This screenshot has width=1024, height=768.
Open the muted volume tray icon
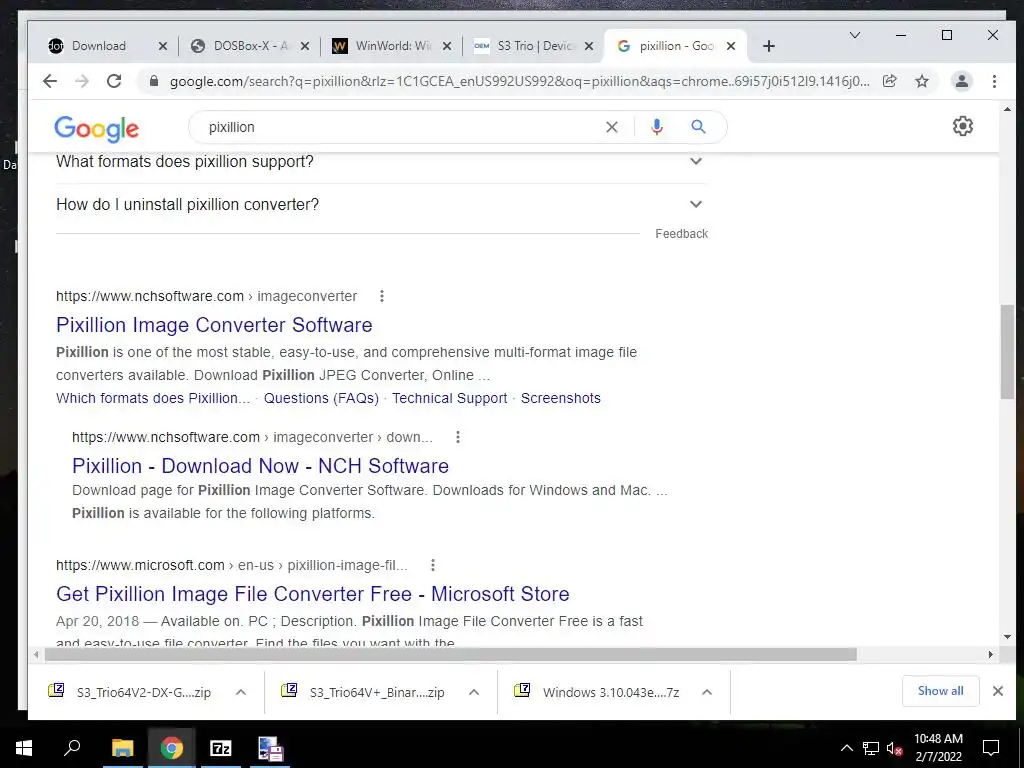(x=894, y=748)
